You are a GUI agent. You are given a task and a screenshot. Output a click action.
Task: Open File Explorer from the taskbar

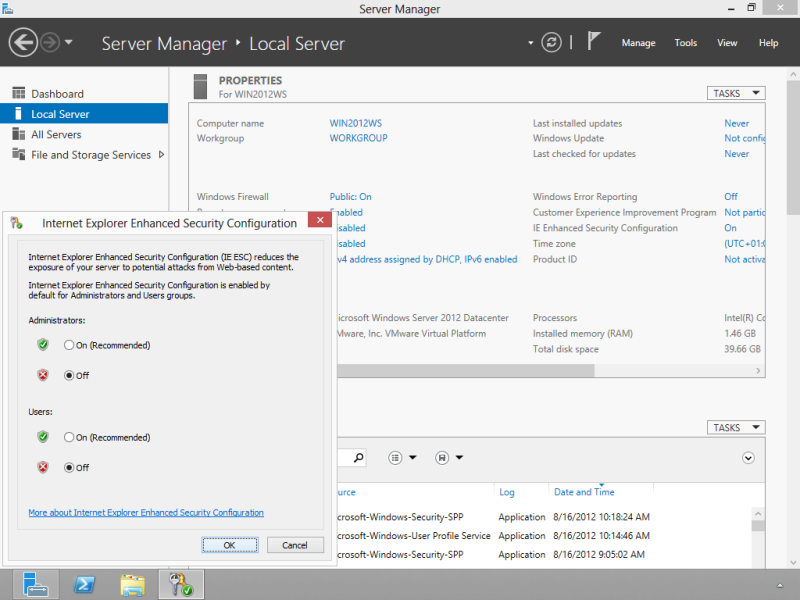coord(133,585)
